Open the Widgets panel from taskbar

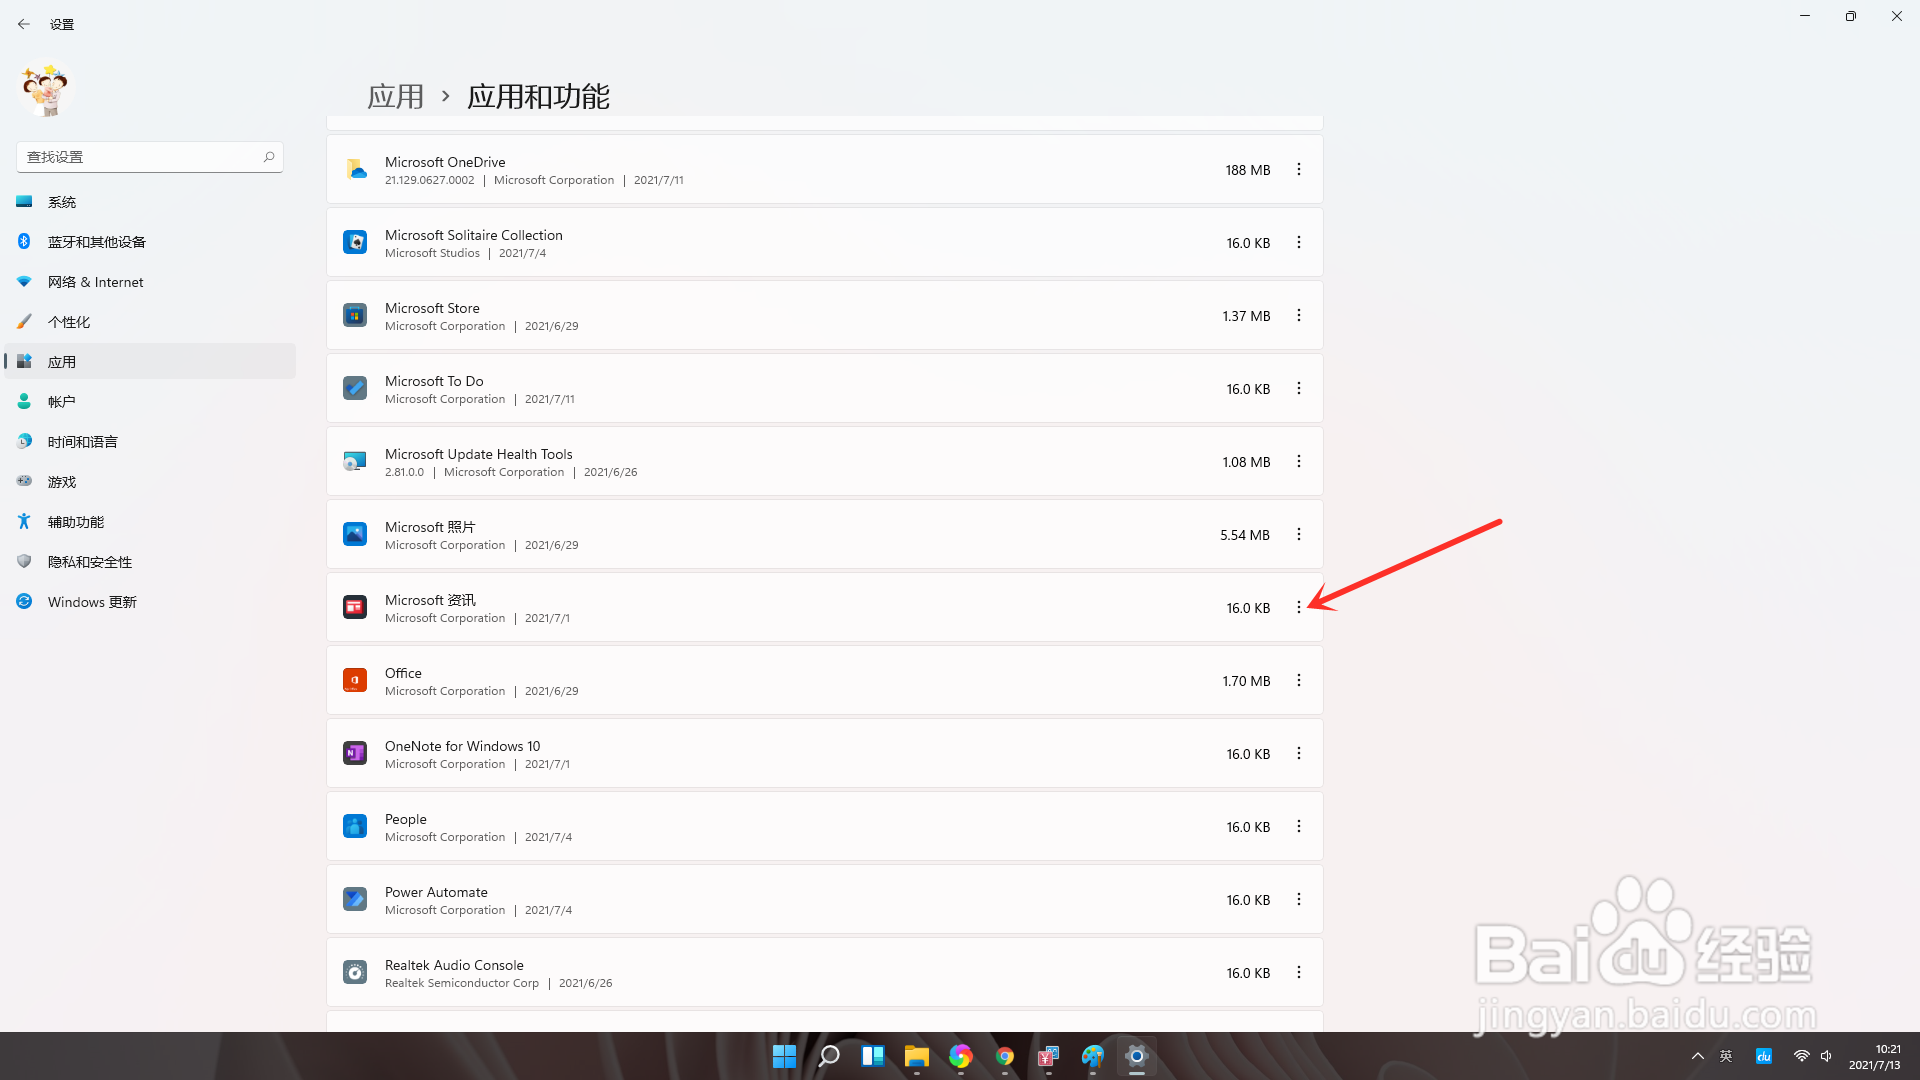point(873,1056)
